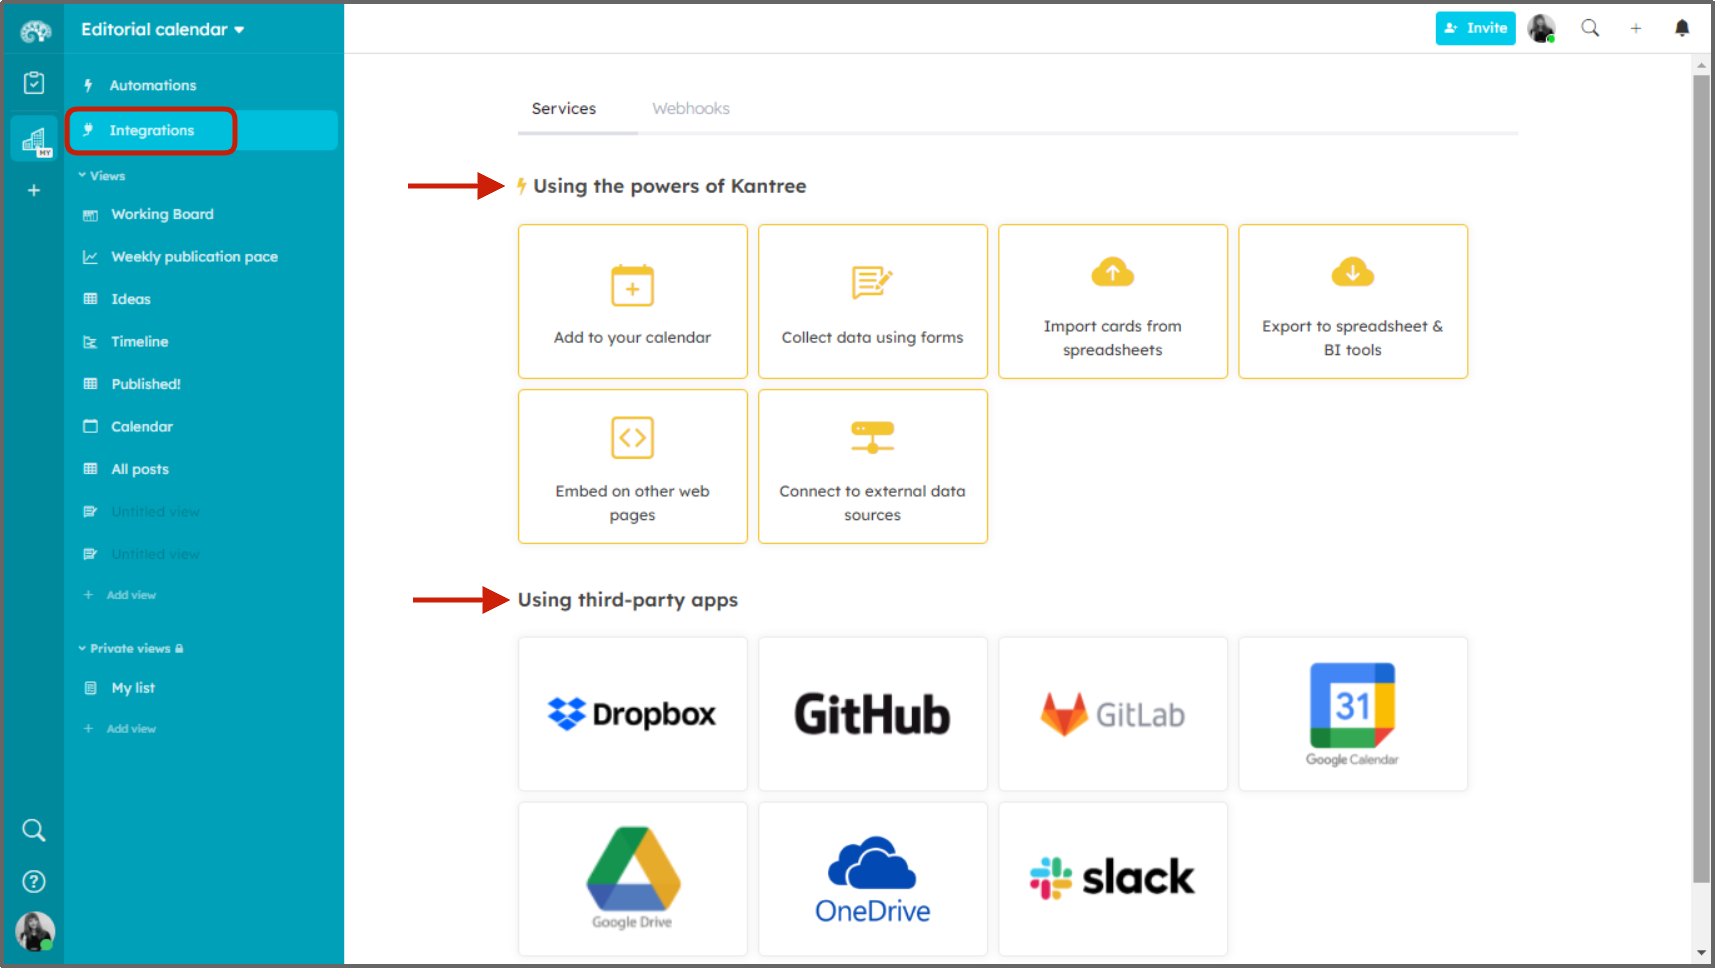Click the Invite button
The image size is (1716, 969).
pyautogui.click(x=1475, y=28)
